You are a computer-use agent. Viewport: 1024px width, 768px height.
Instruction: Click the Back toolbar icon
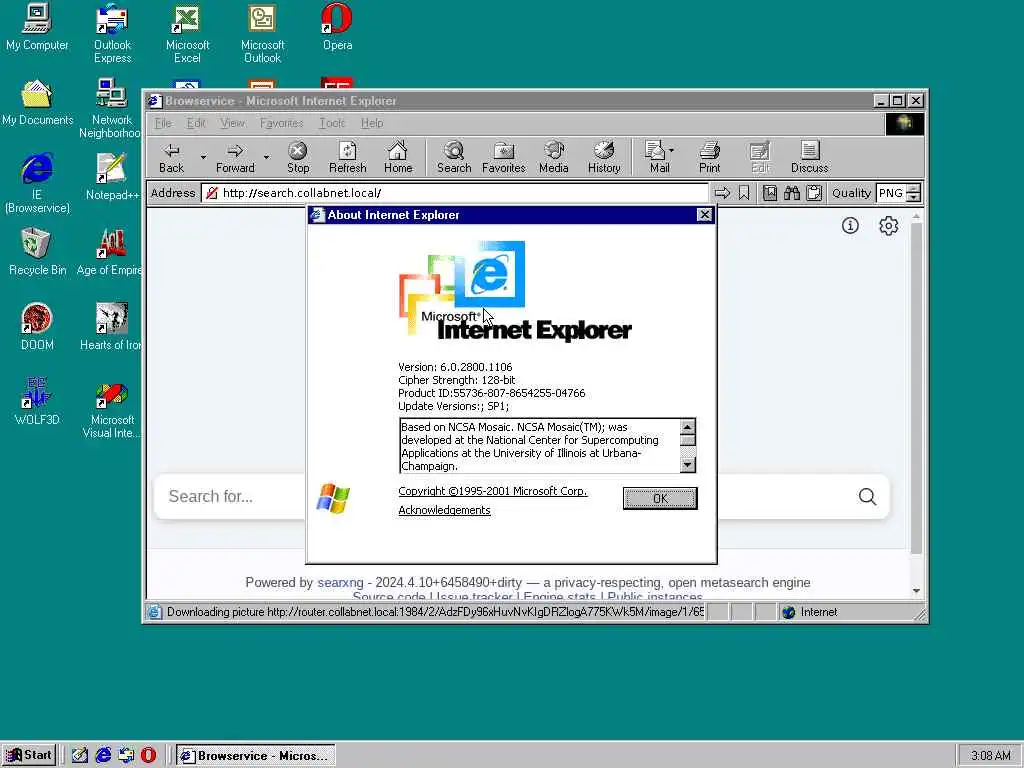pyautogui.click(x=172, y=157)
